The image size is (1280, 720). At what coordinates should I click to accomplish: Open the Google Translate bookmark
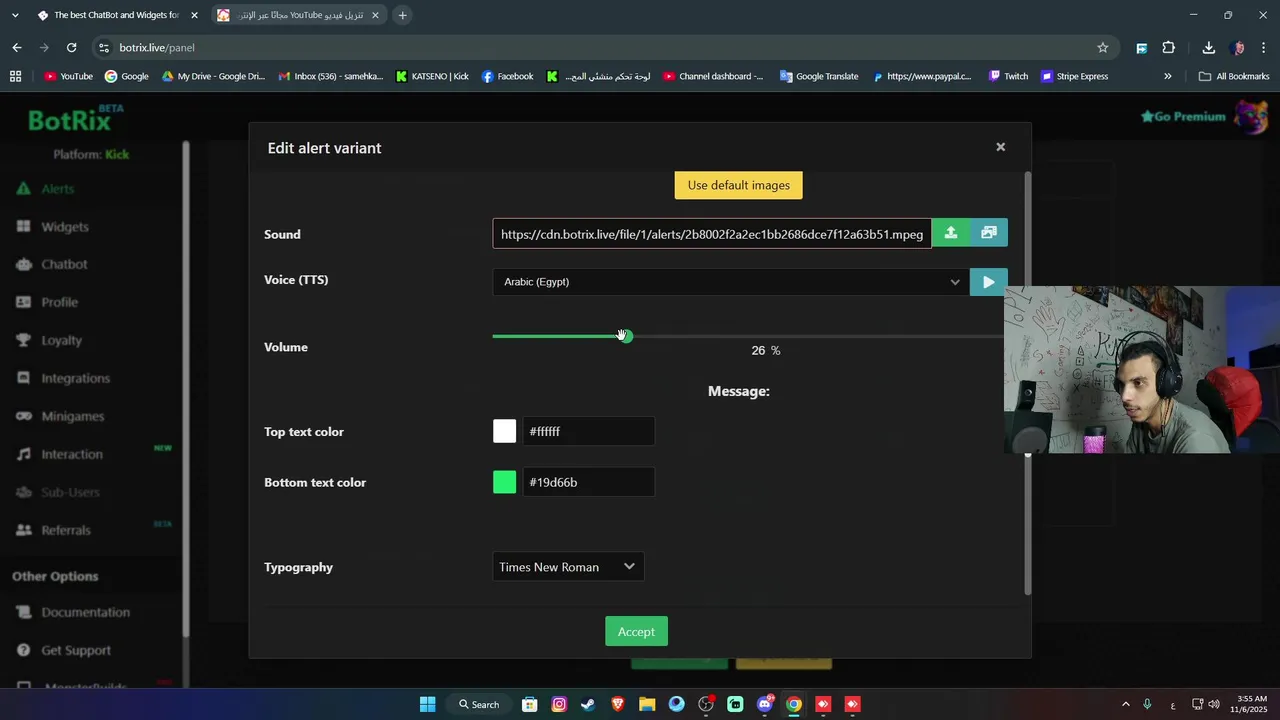[819, 76]
